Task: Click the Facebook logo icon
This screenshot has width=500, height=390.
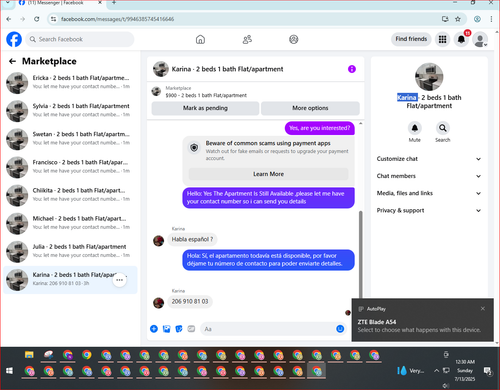Action: coord(14,39)
